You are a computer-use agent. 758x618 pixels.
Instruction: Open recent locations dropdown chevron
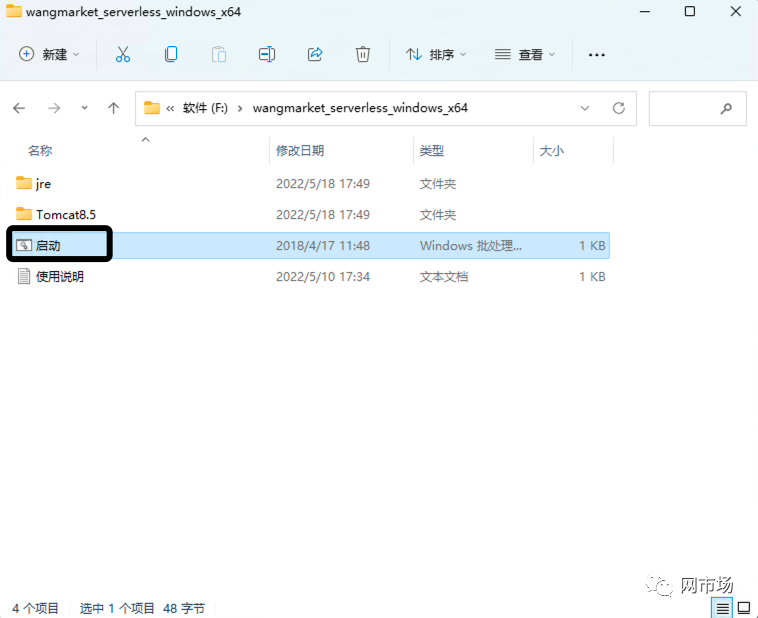[85, 108]
